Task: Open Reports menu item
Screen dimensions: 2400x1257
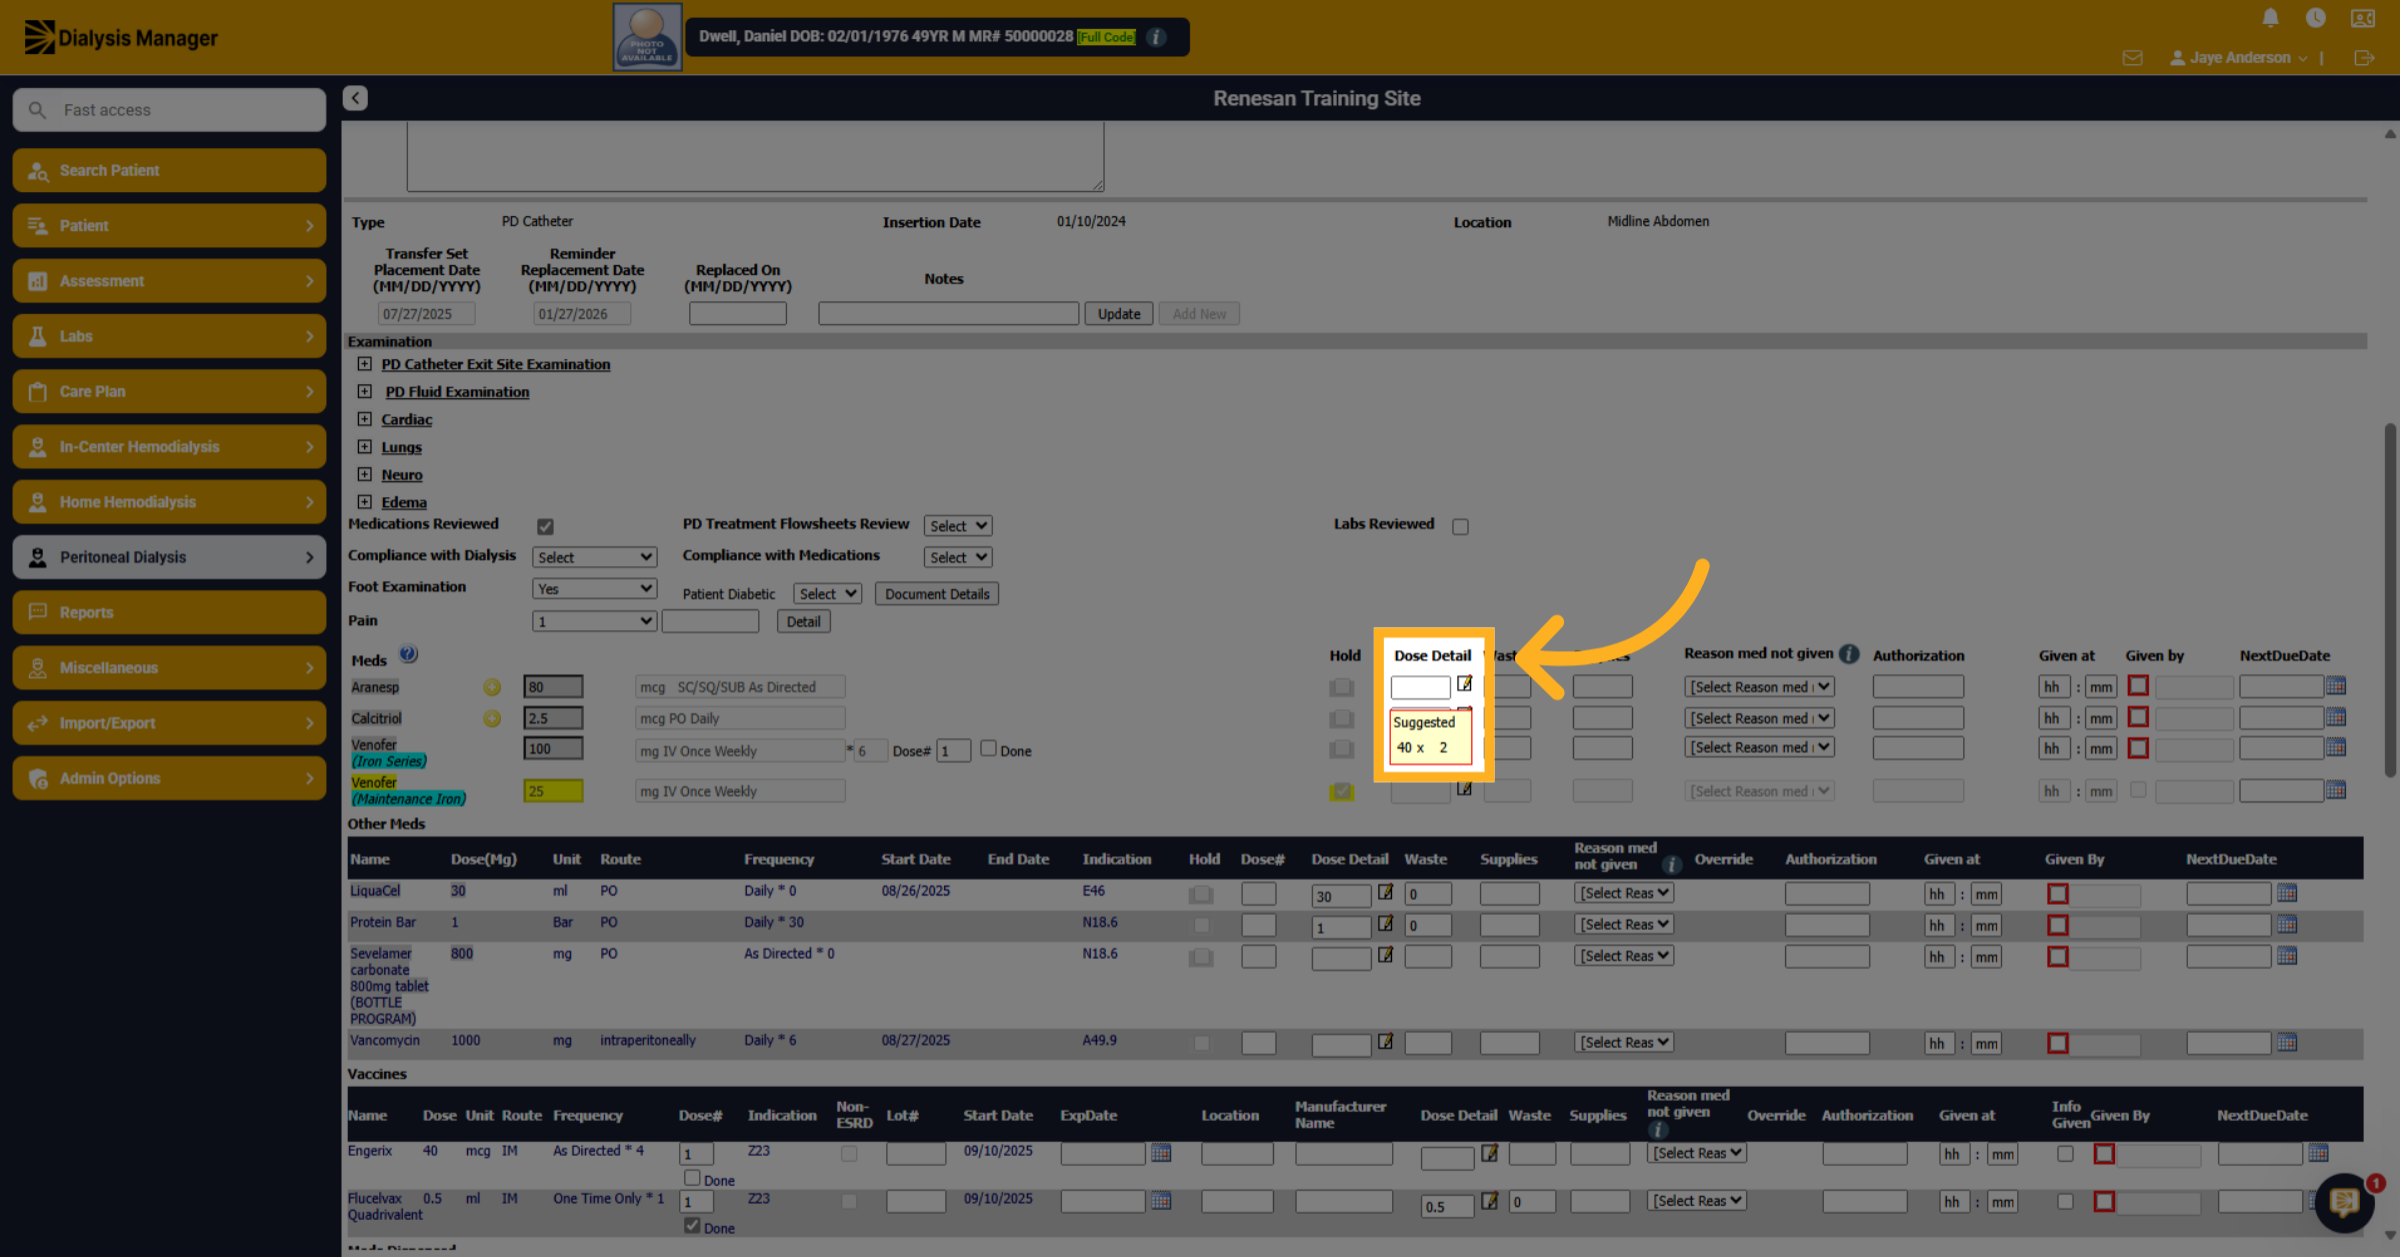Action: tap(169, 612)
